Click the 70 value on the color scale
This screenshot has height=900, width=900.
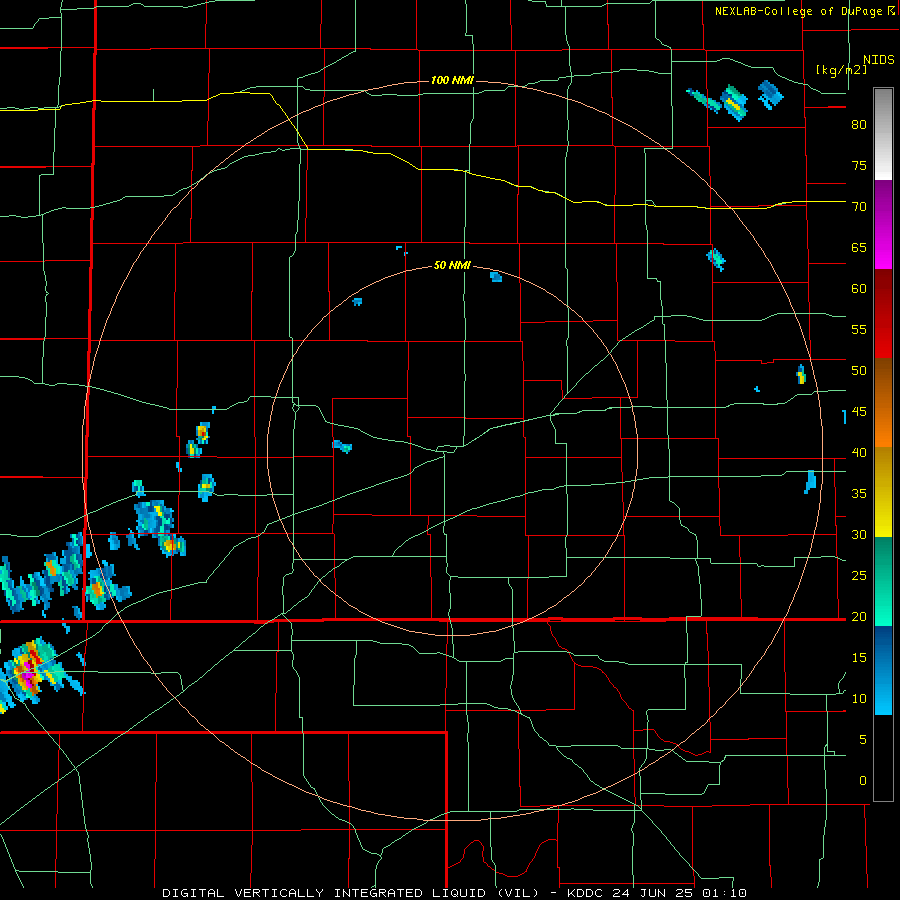pyautogui.click(x=859, y=206)
